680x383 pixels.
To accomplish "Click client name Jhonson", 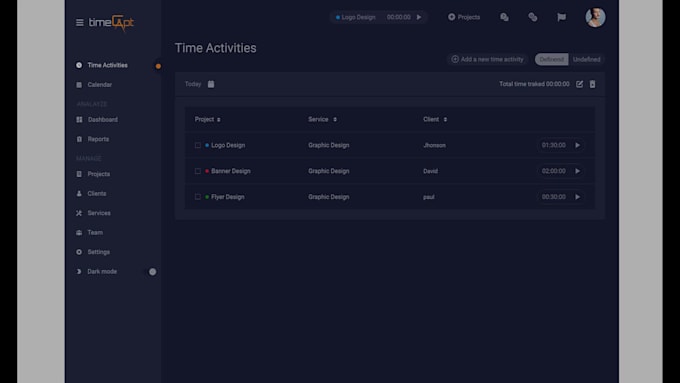I will tap(434, 145).
